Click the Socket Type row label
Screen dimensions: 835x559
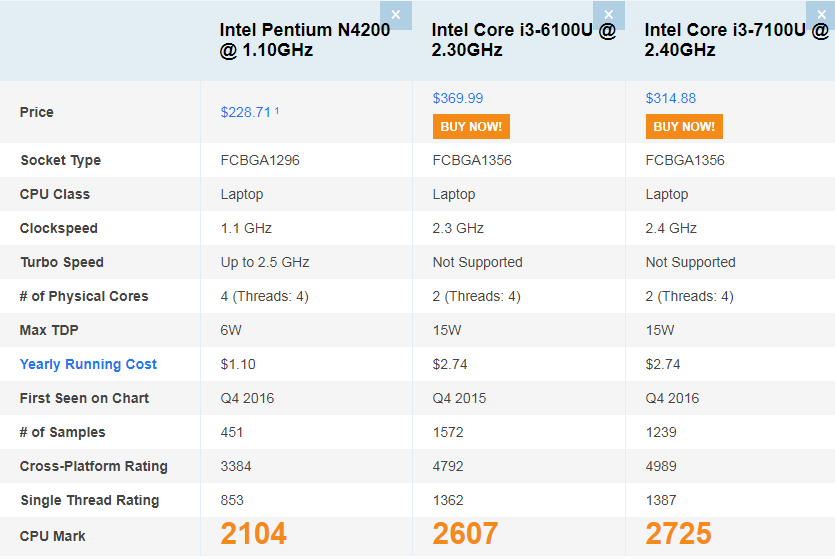[x=60, y=160]
